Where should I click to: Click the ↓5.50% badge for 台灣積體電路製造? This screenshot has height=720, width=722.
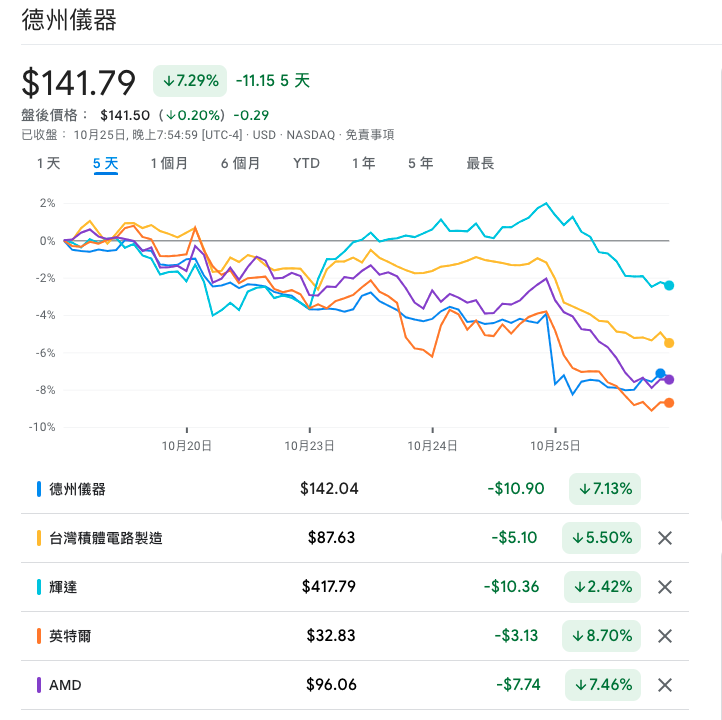point(601,538)
